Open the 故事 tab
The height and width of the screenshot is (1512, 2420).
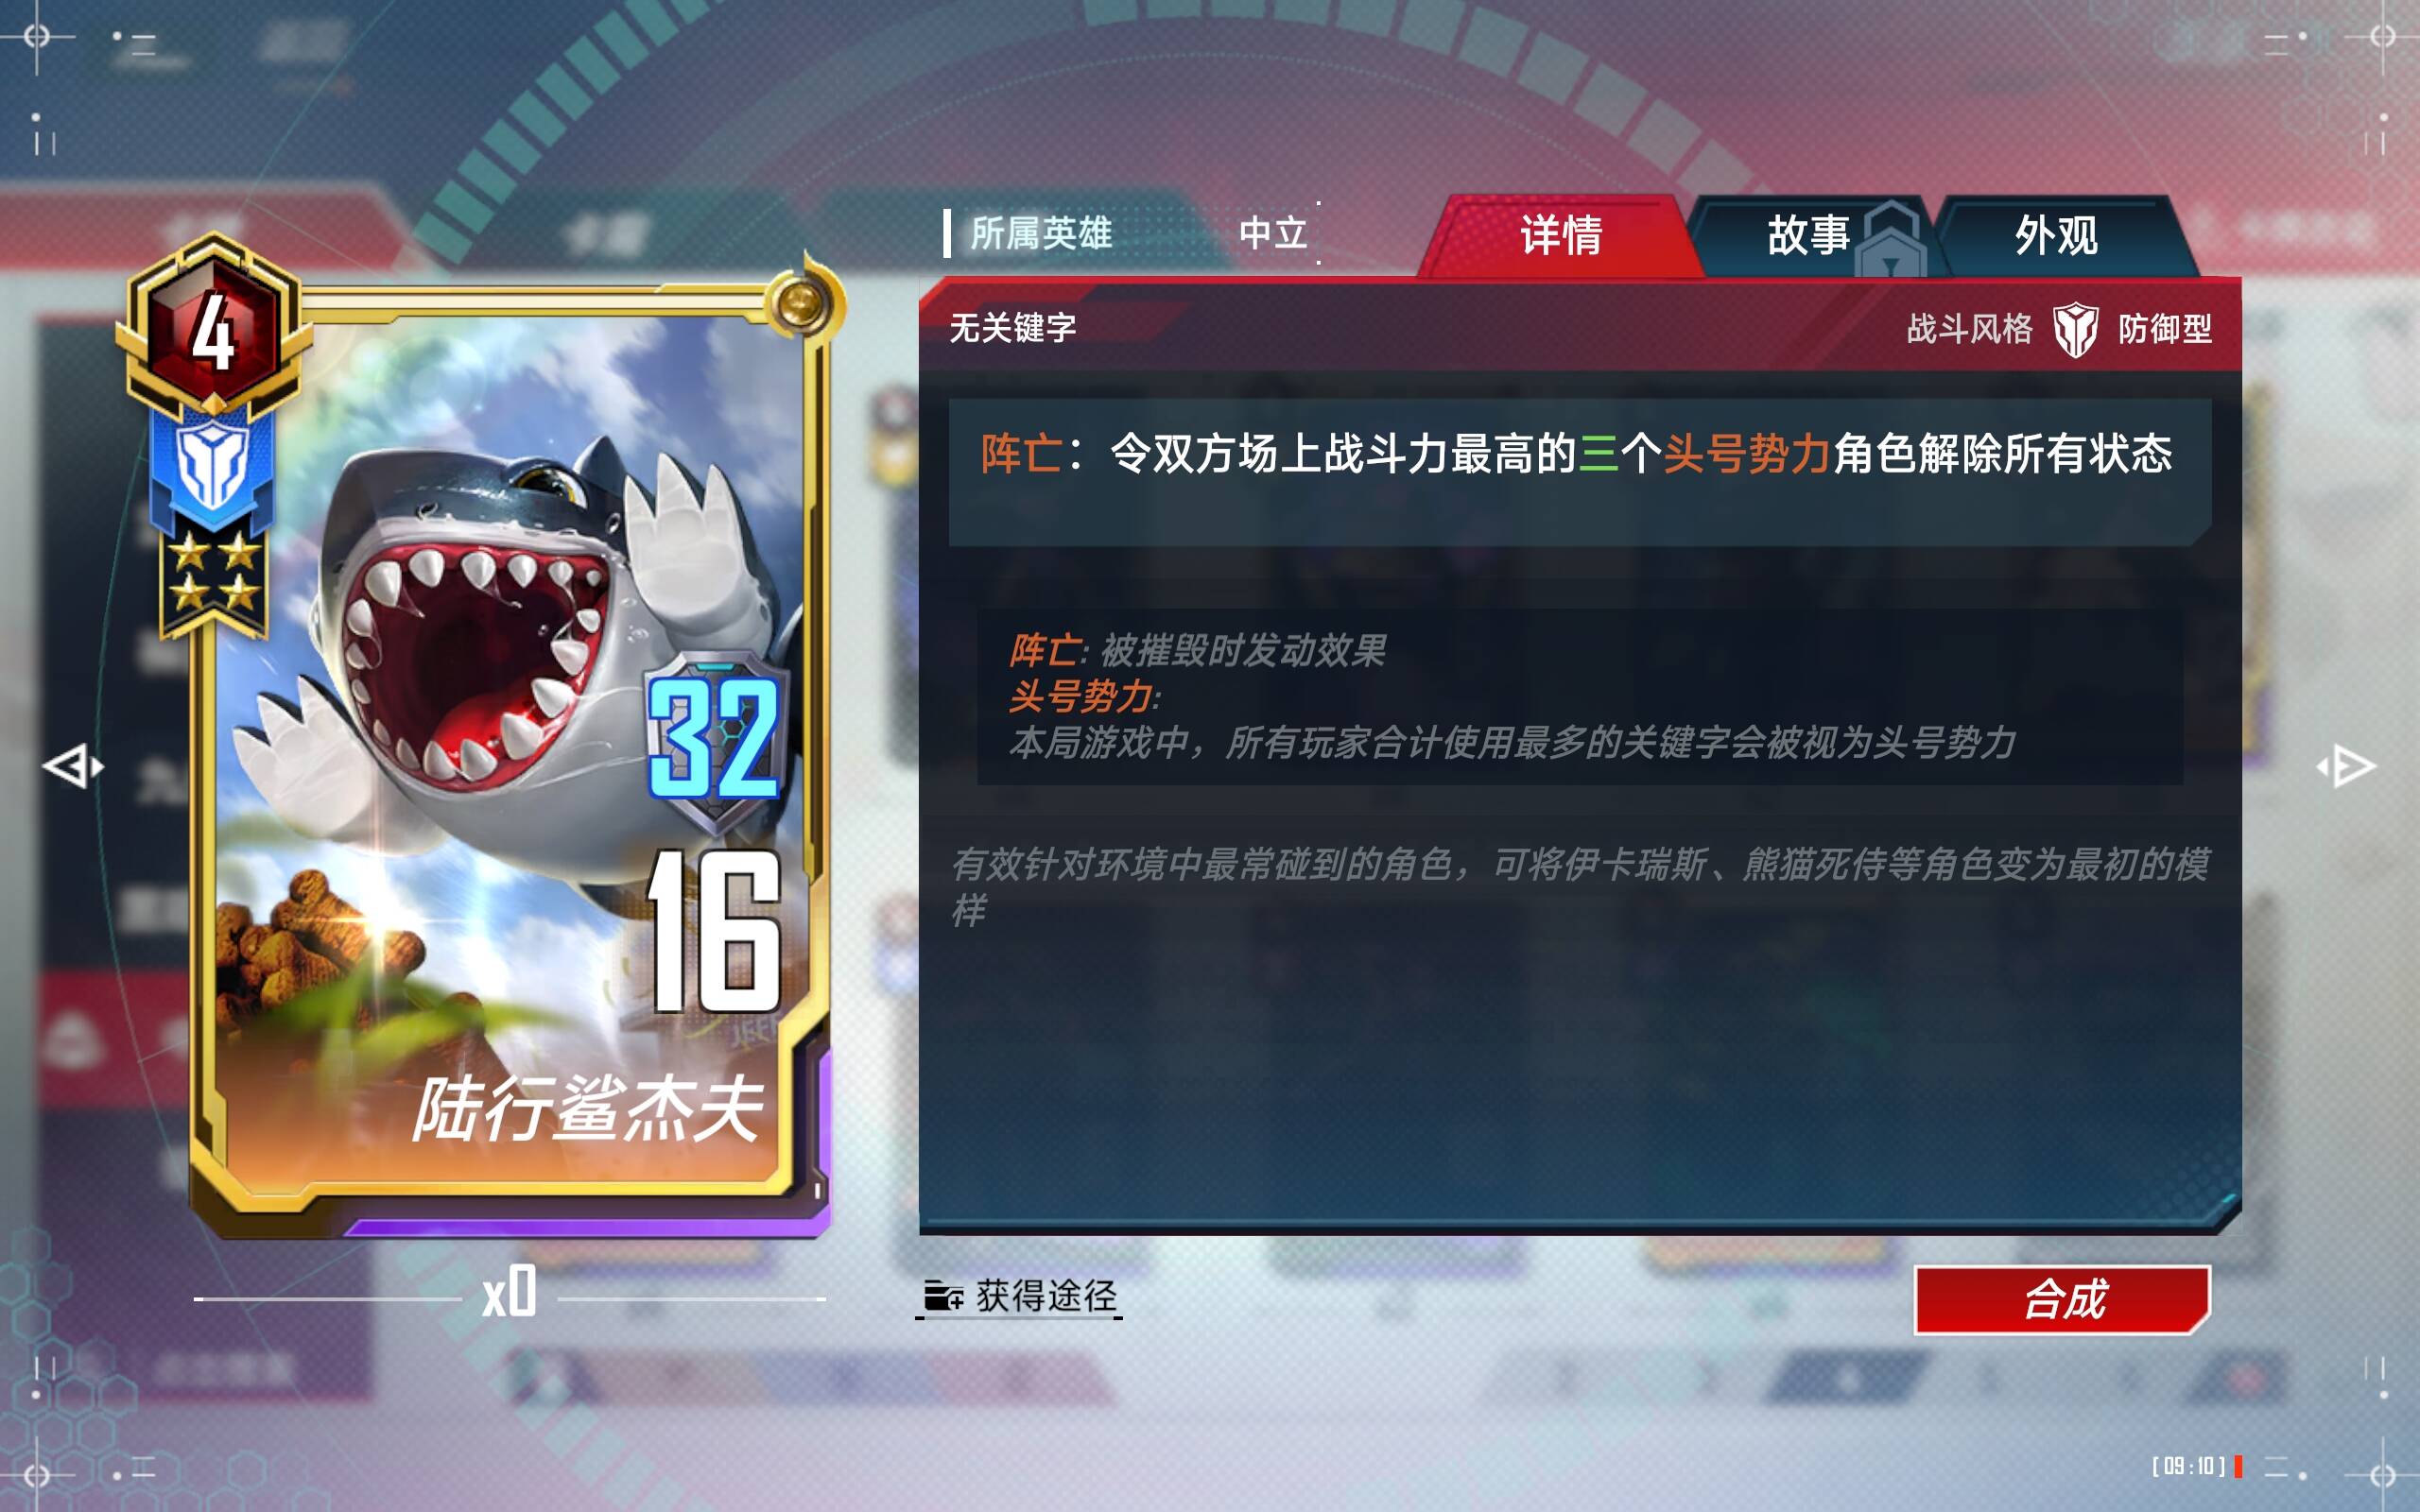tap(1808, 236)
